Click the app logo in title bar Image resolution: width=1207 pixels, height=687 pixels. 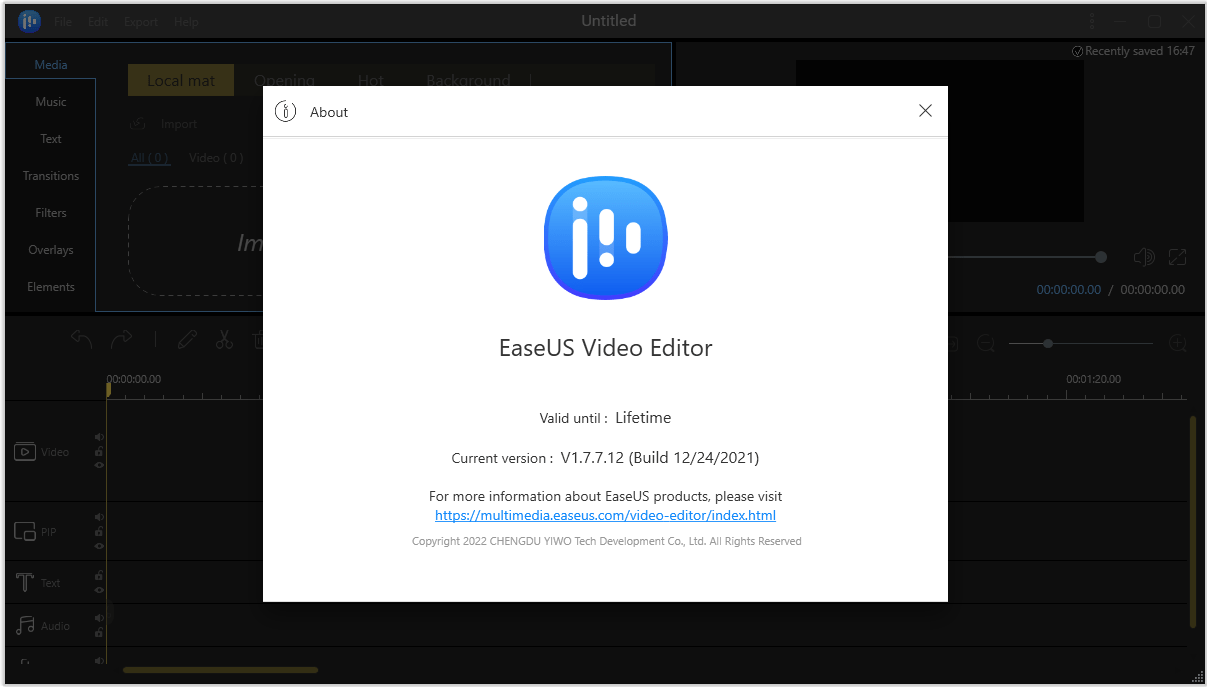(x=29, y=21)
